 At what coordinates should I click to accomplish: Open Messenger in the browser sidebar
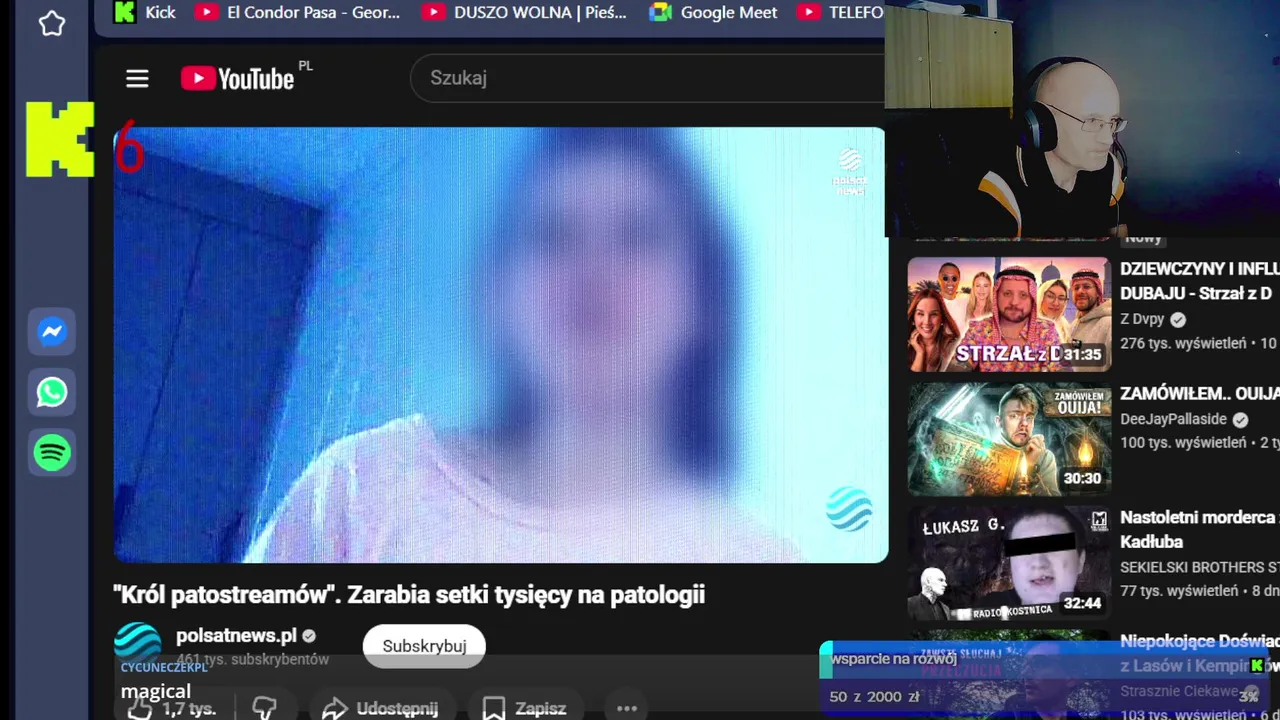click(x=52, y=332)
